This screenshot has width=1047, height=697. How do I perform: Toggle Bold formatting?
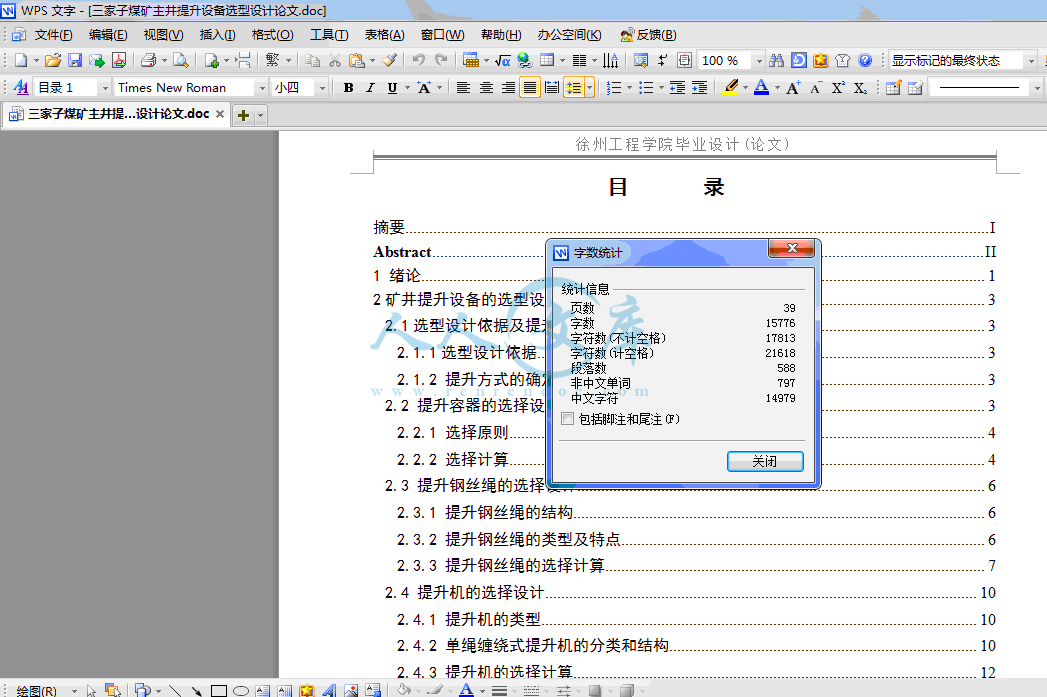(x=348, y=87)
